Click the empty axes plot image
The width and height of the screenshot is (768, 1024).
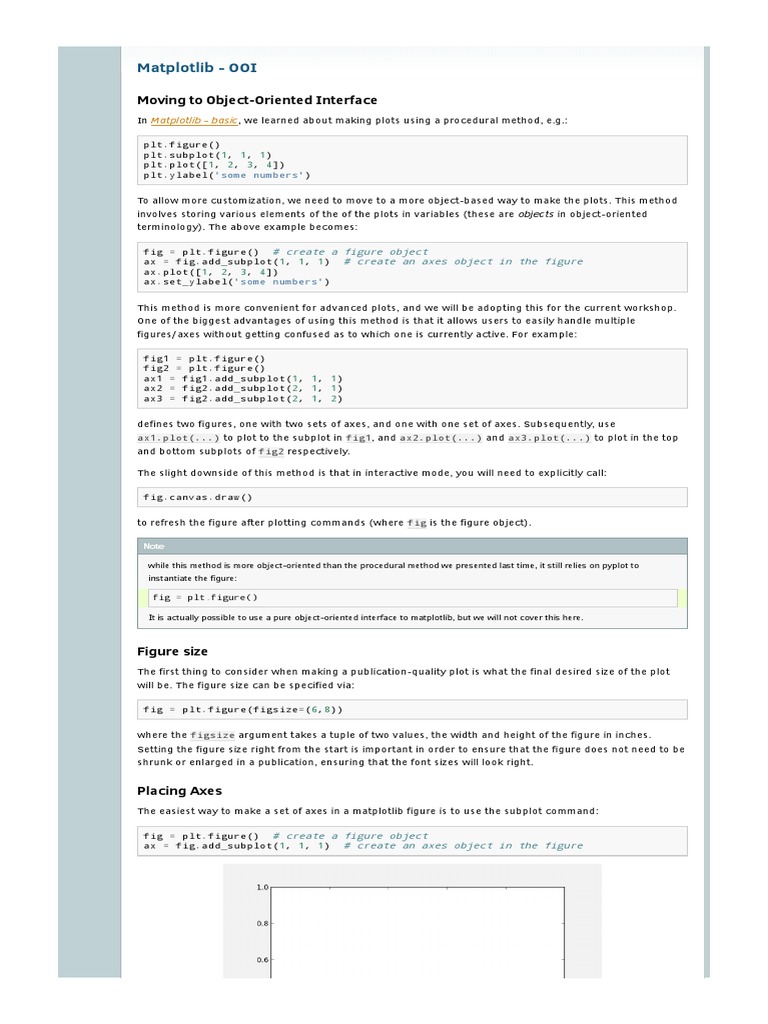tap(412, 921)
